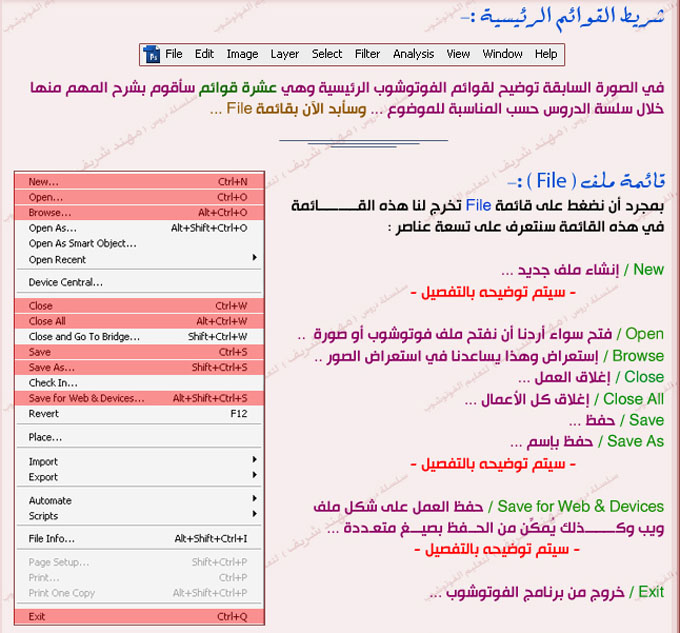680x633 pixels.
Task: Click the green 'Save As' tutorial label
Action: coord(635,441)
